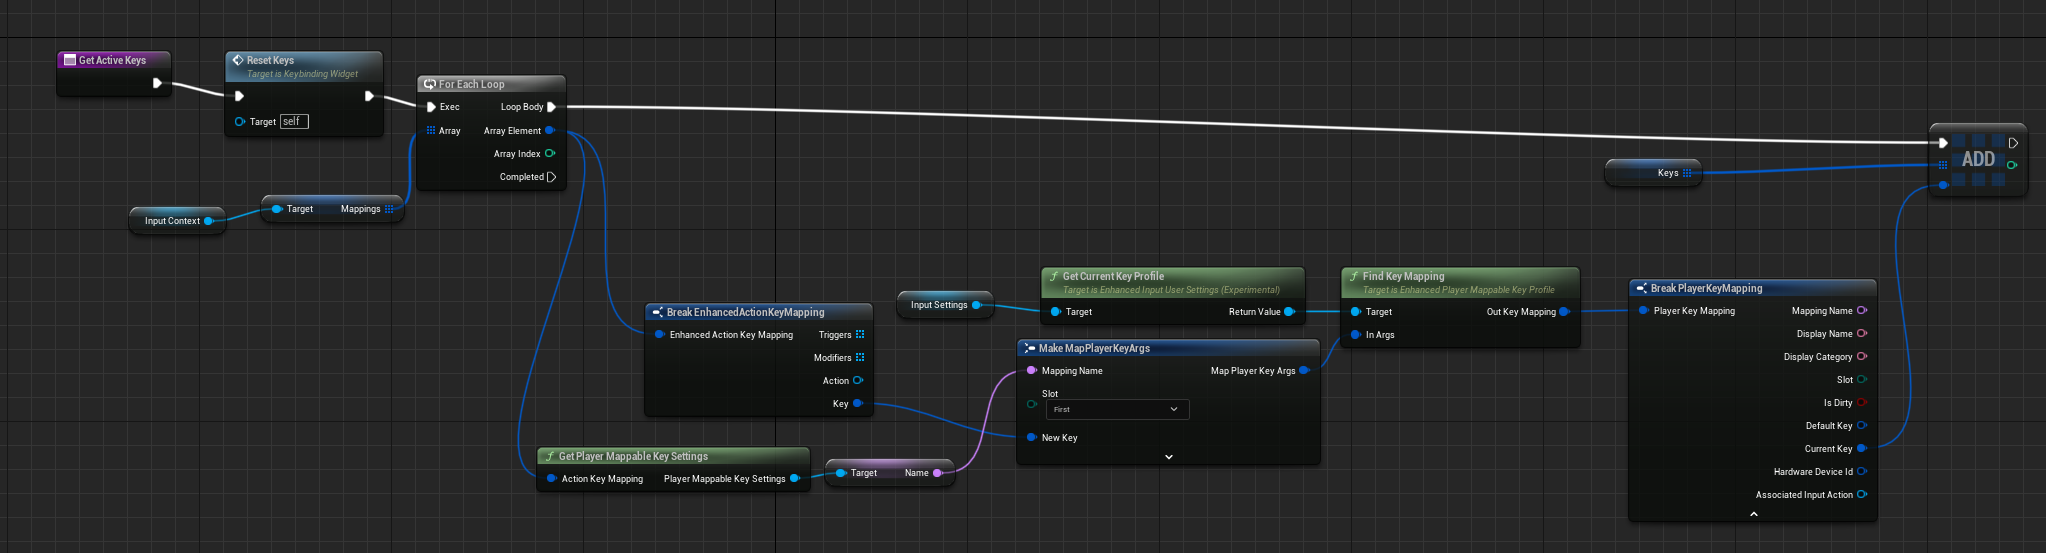The image size is (2046, 553).
Task: Click the Out Key Mapping output pin
Action: 1565,312
